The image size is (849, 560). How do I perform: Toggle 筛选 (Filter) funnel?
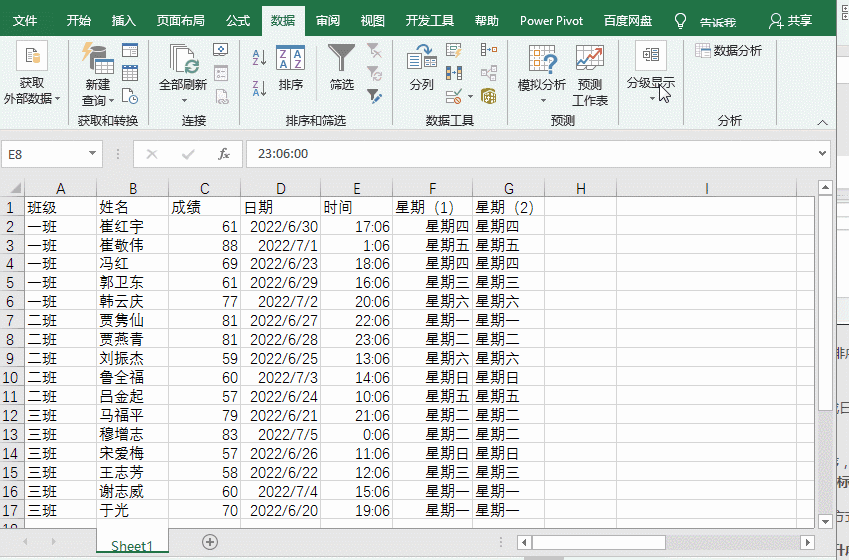(x=342, y=68)
